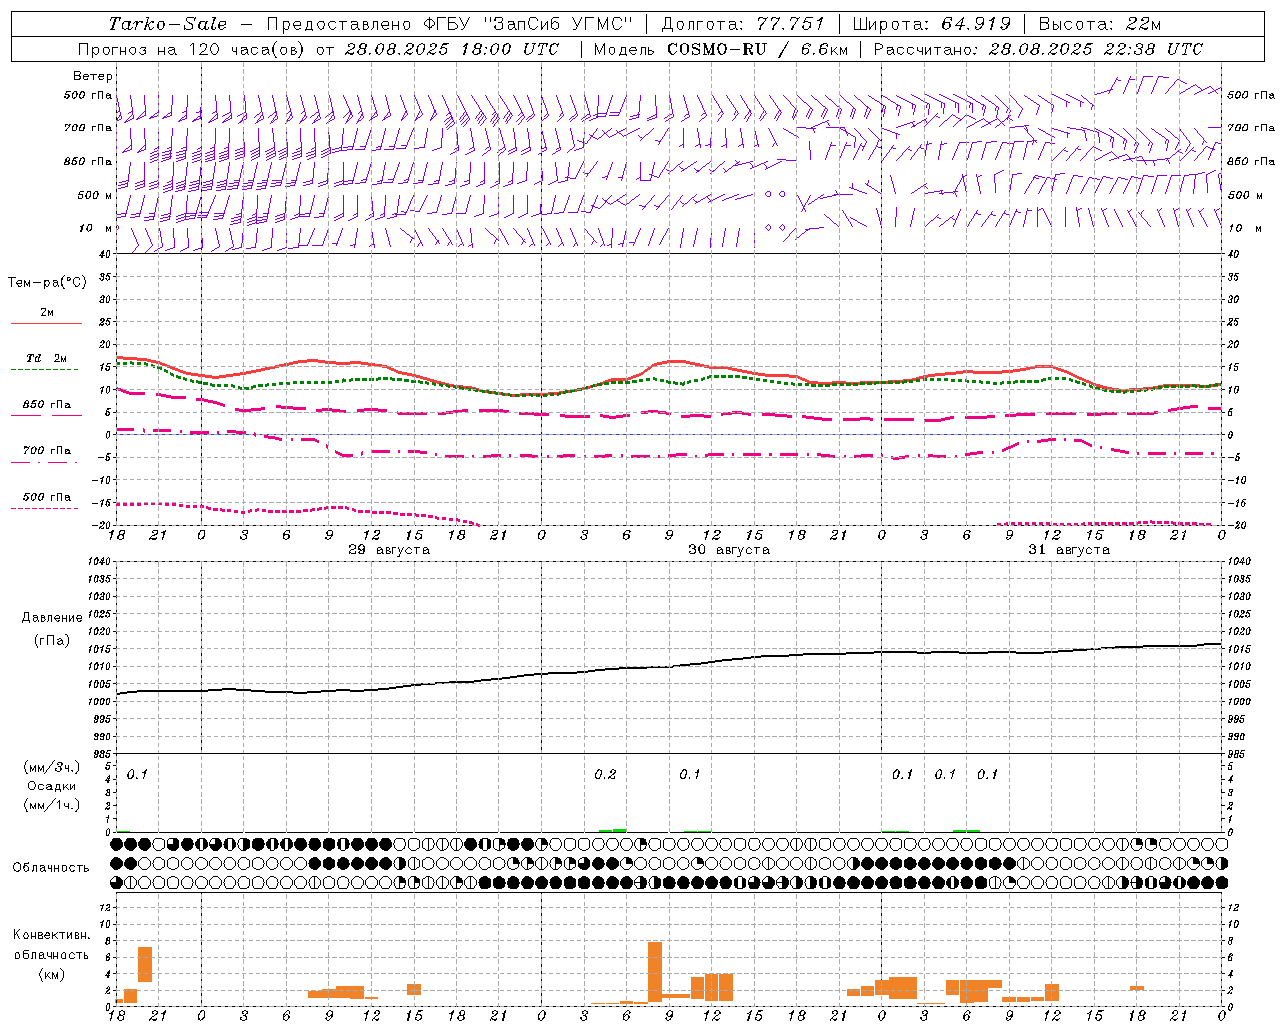Viewport: 1280px width, 1024px height.
Task: Click the Высота: 22м elevation label
Action: pos(1100,24)
